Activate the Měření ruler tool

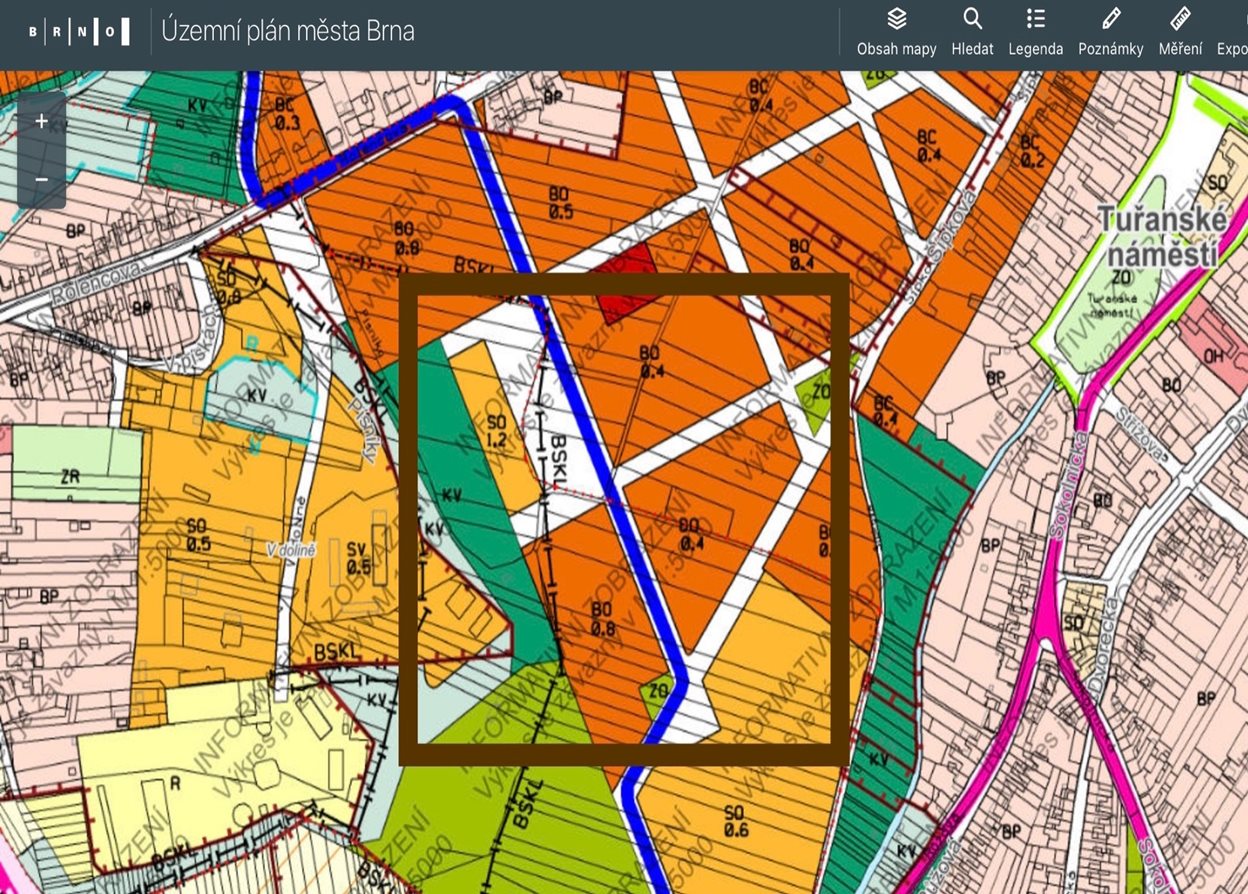point(1180,19)
